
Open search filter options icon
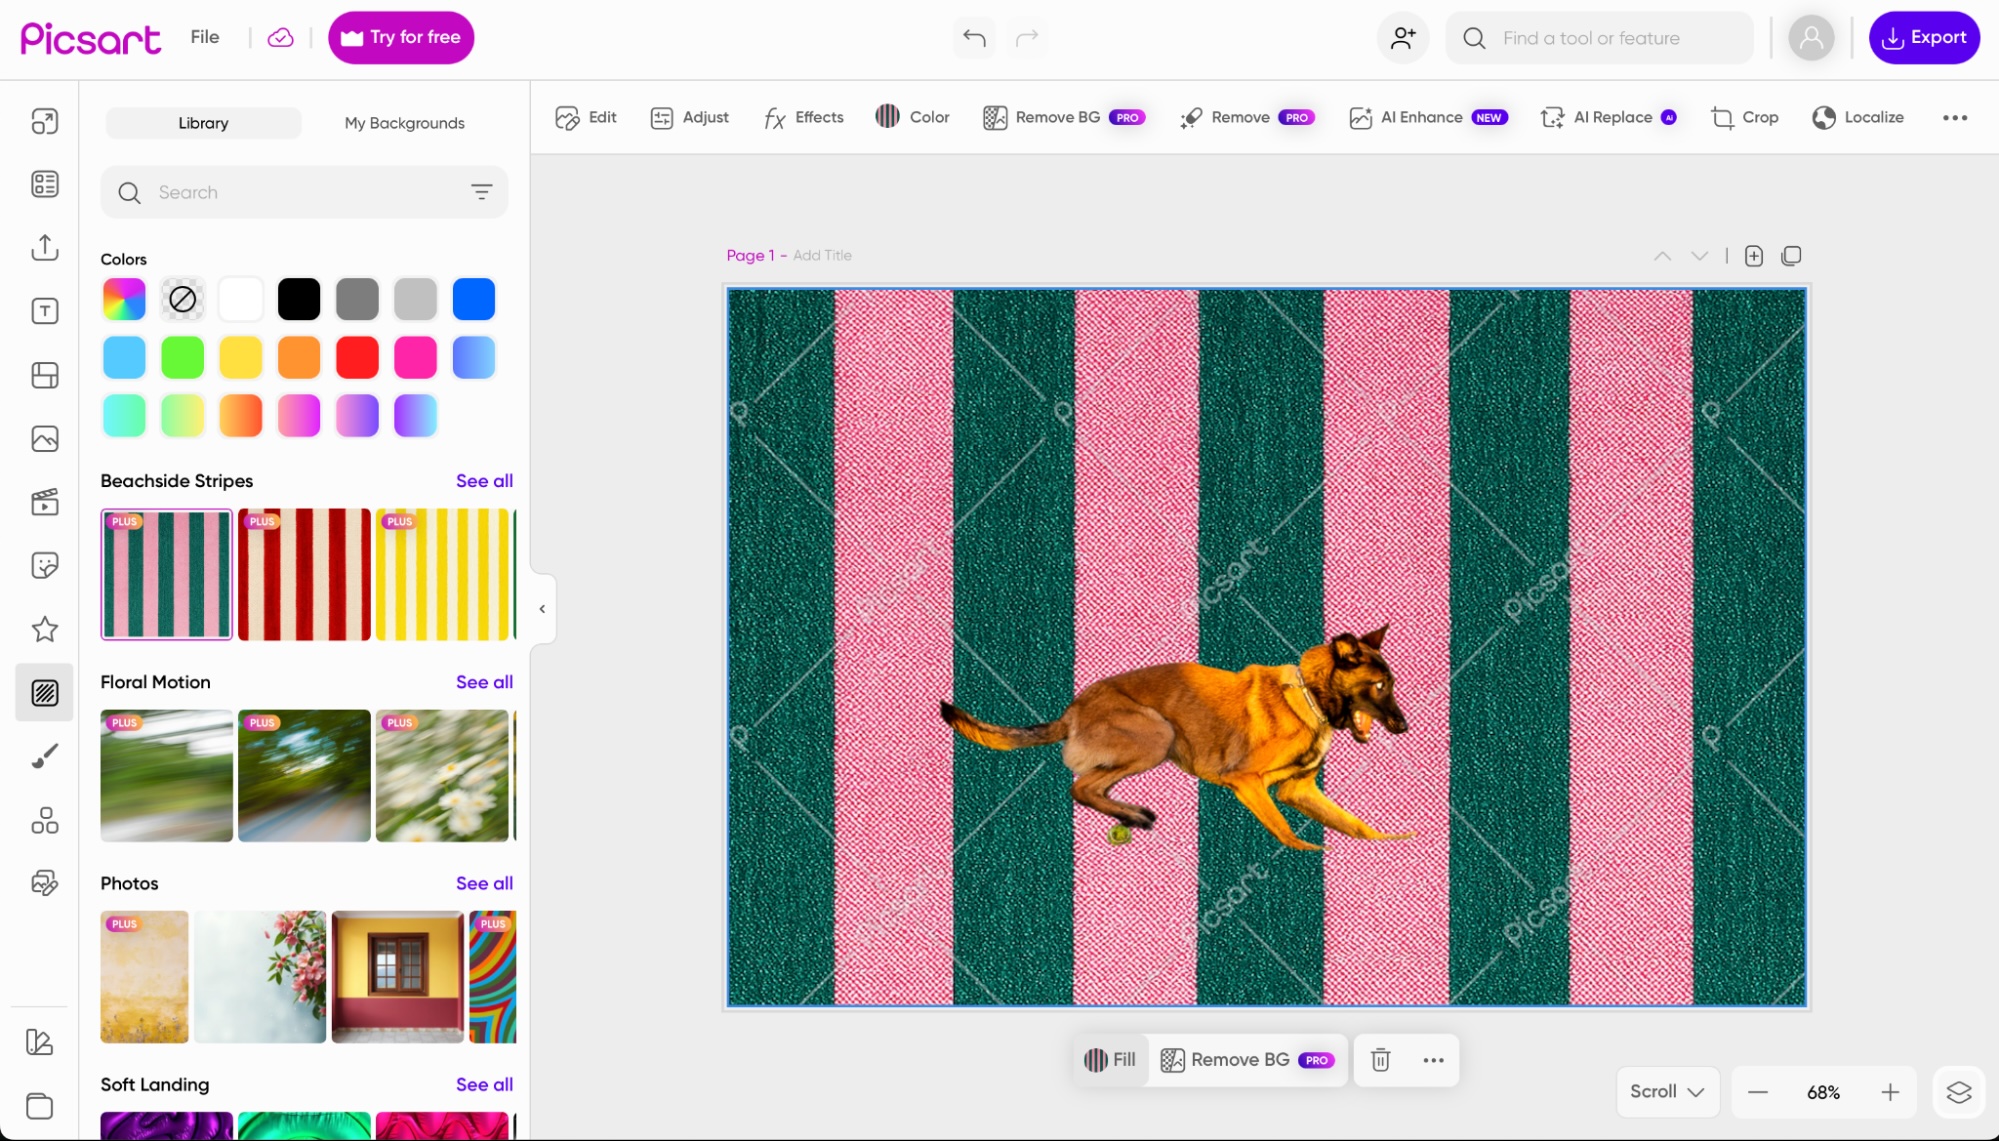coord(482,192)
